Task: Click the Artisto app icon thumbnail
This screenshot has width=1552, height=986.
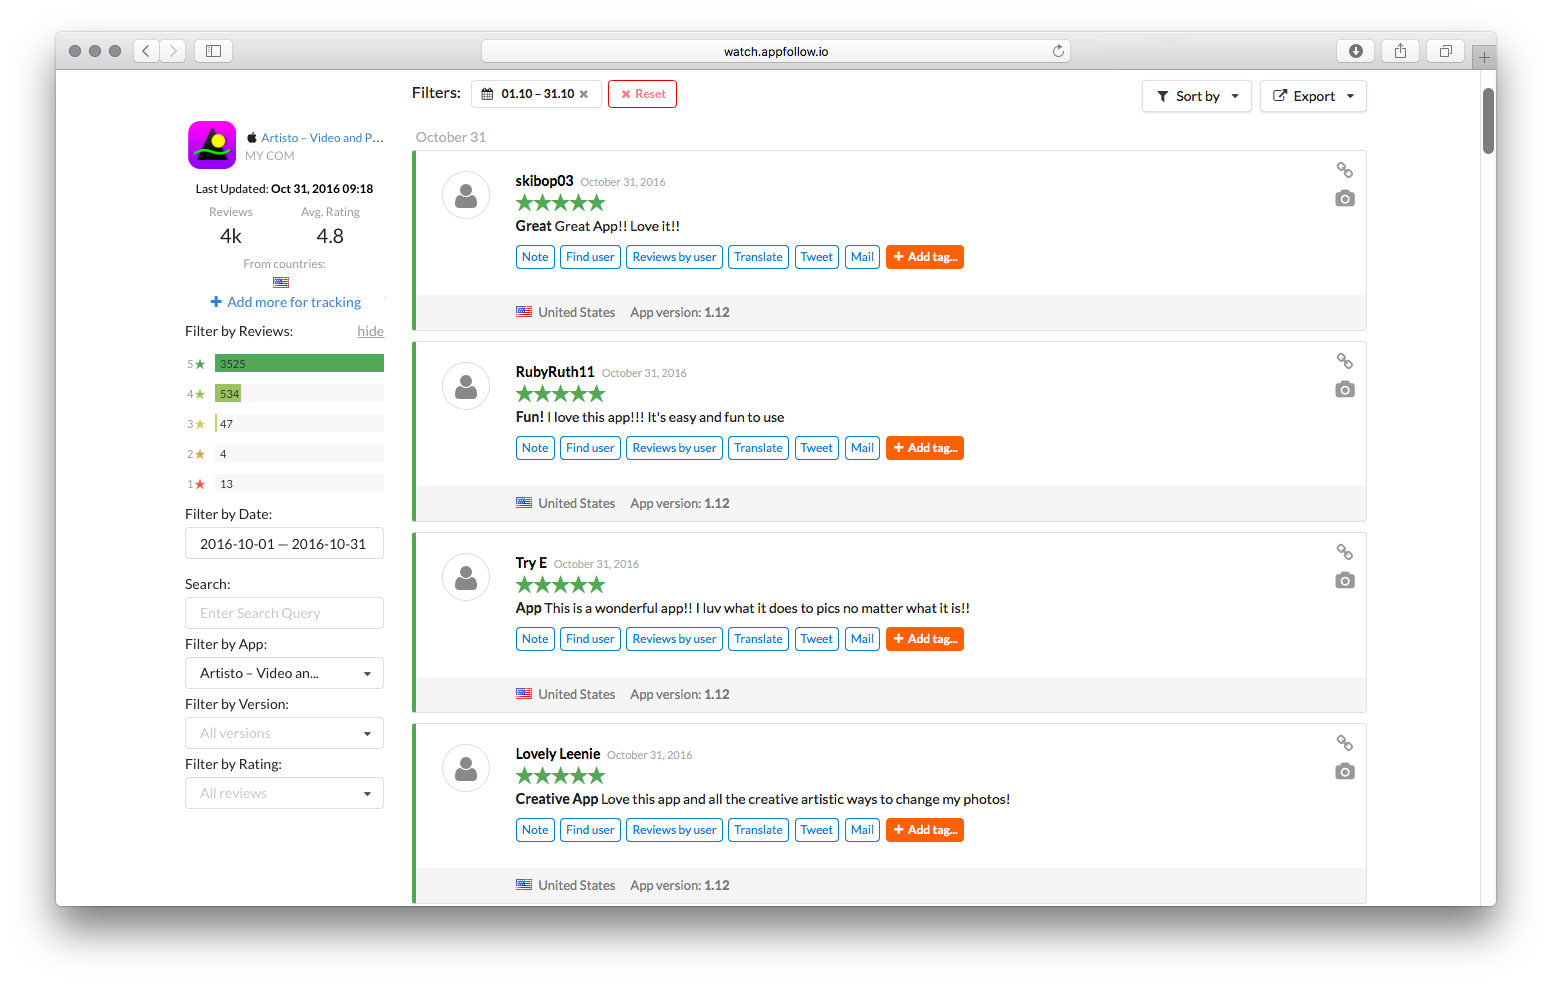Action: pyautogui.click(x=212, y=145)
